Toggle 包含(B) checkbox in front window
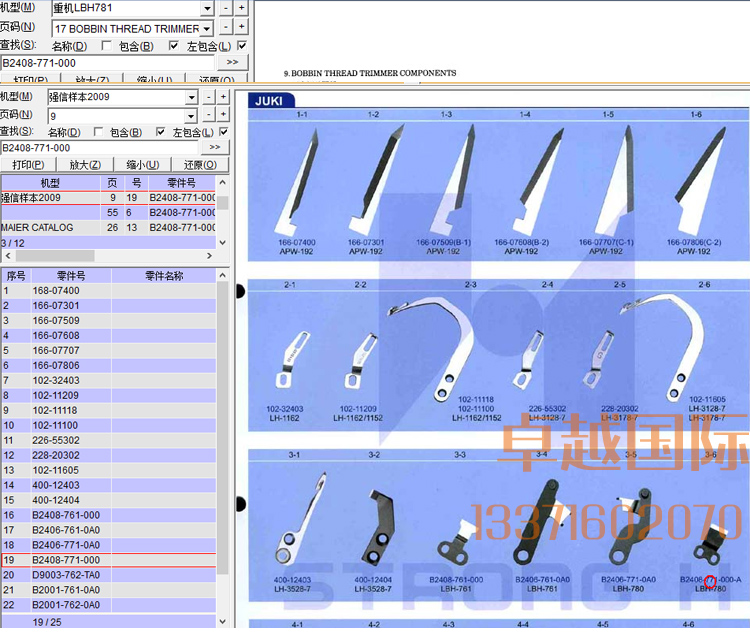The image size is (750, 634). (x=161, y=132)
